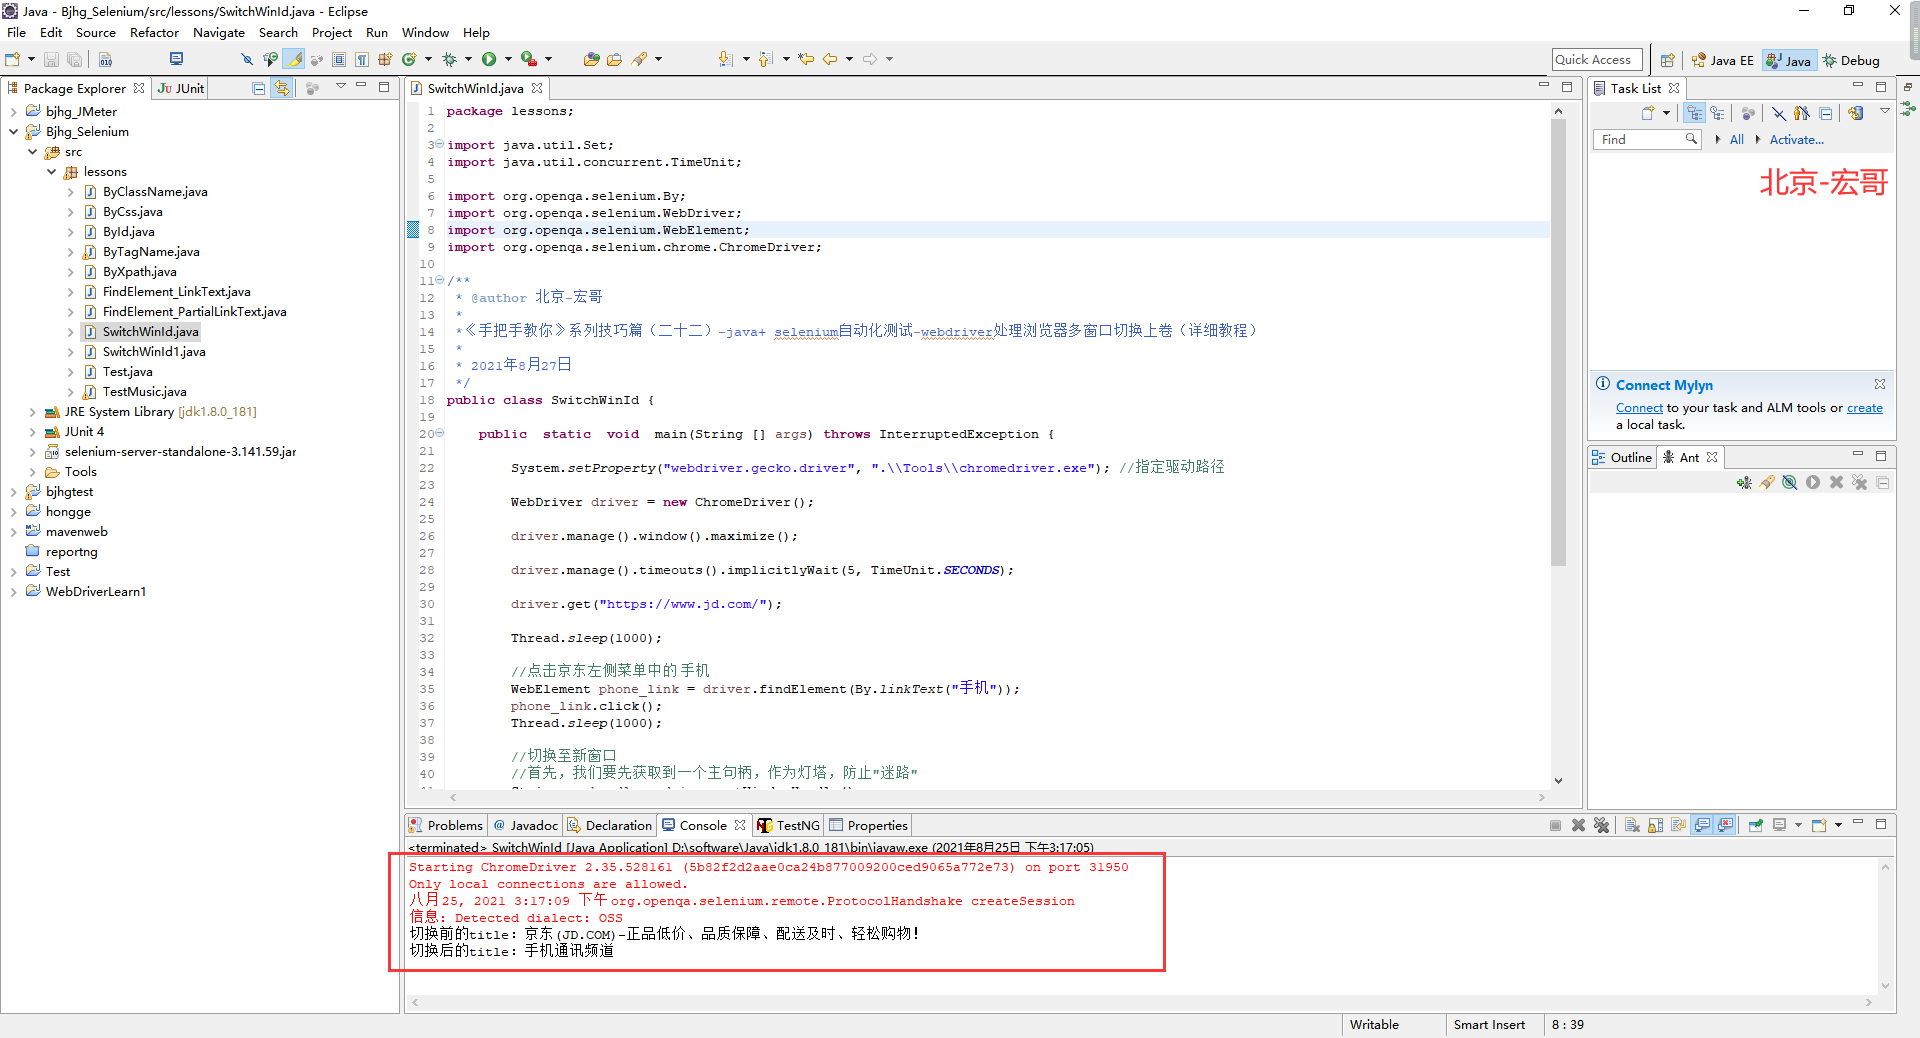The height and width of the screenshot is (1038, 1920).
Task: Open the Refactor menu
Action: point(154,33)
